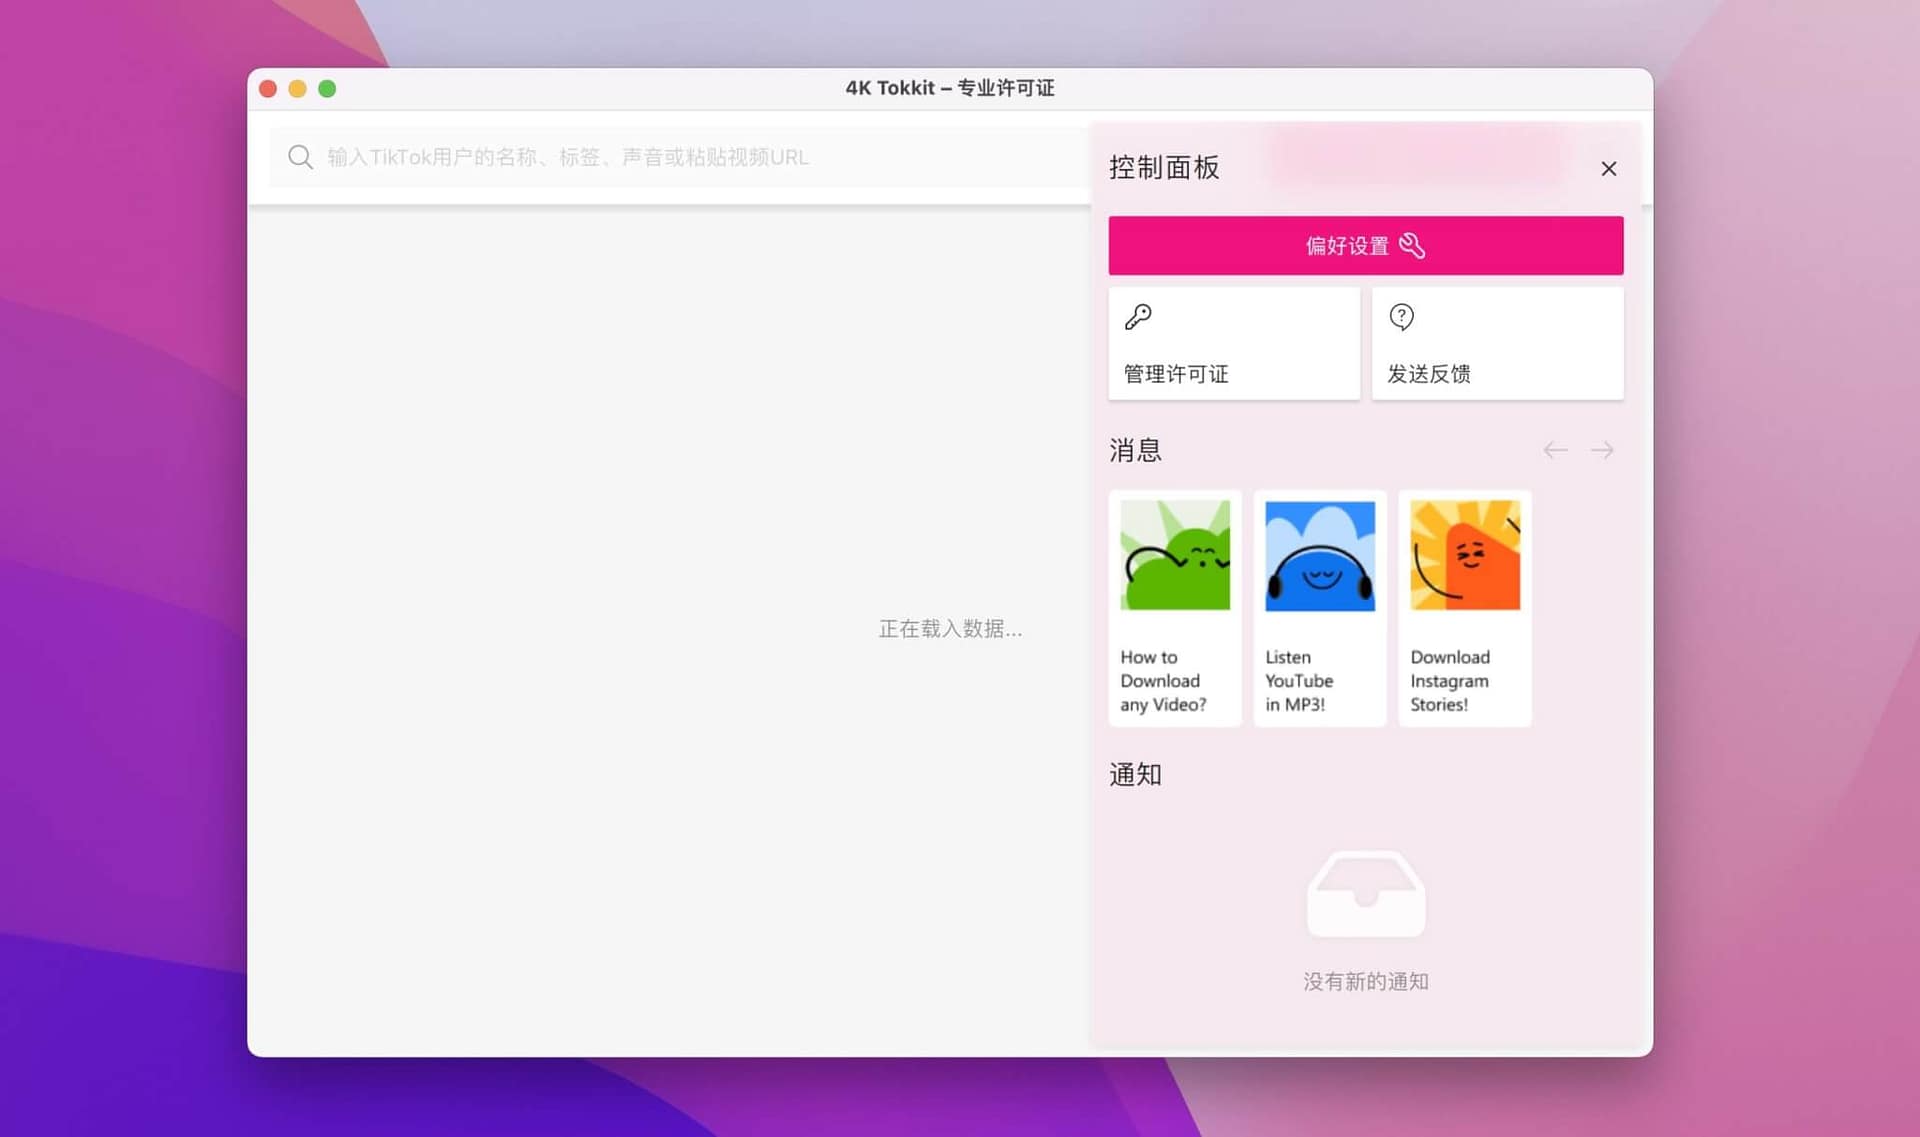Click the right arrow beside 消息
This screenshot has width=1920, height=1137.
tap(1602, 450)
